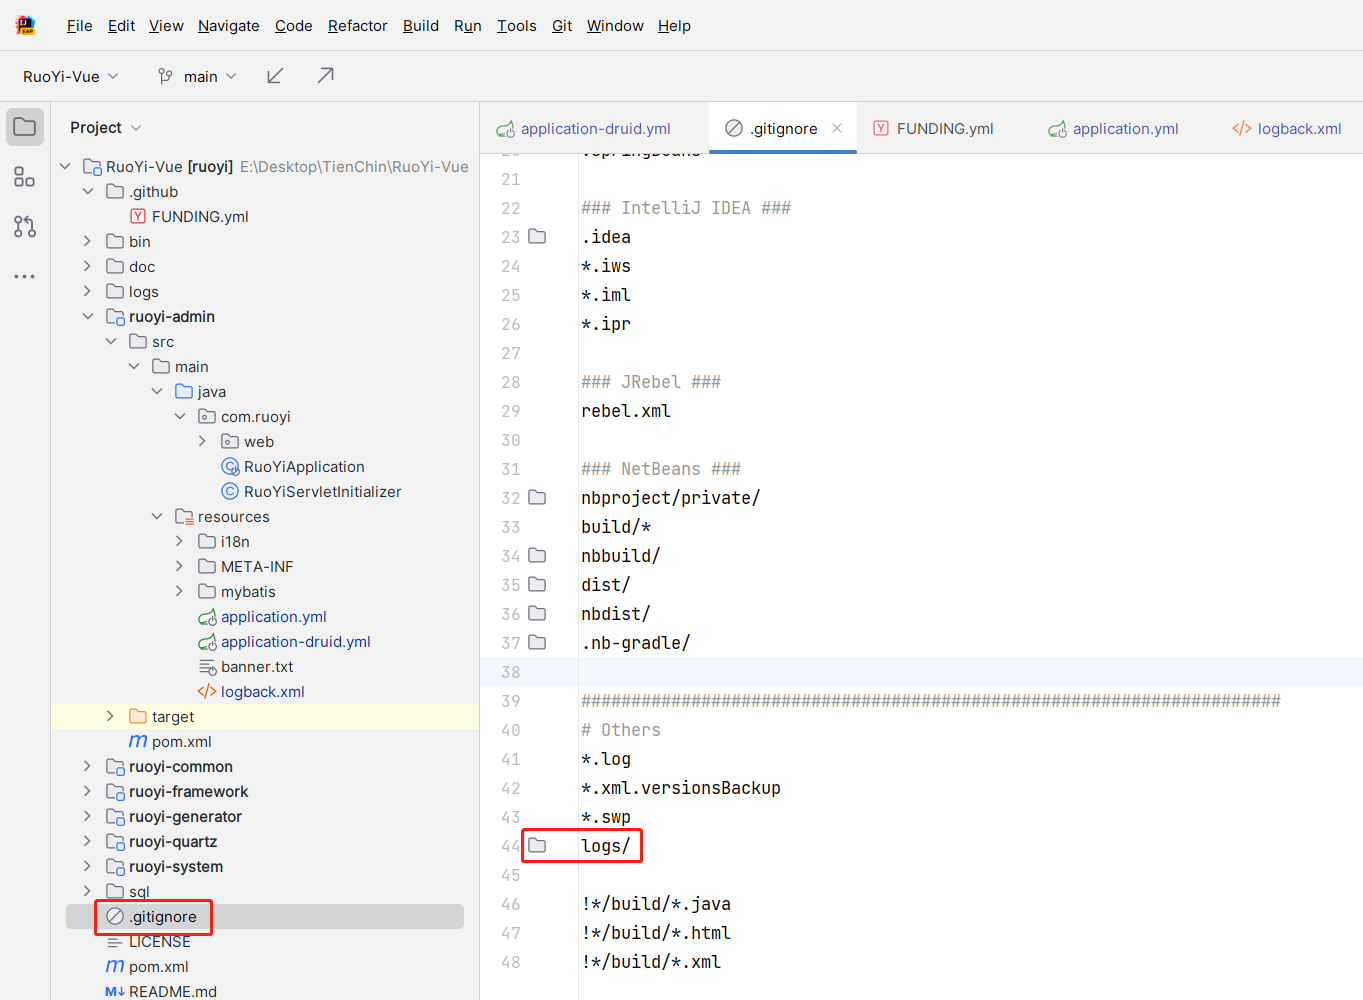Switch to logback.xml editor tab

tap(1287, 128)
